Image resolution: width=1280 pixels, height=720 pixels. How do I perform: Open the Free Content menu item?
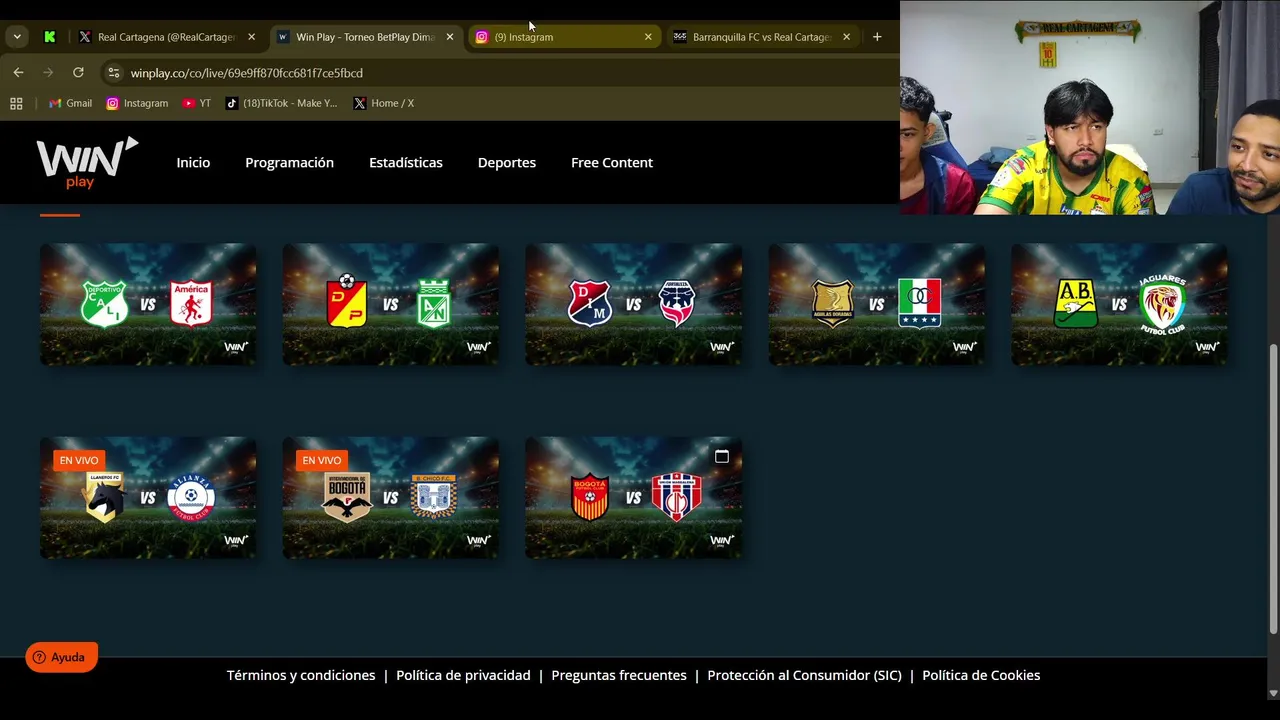(x=612, y=162)
